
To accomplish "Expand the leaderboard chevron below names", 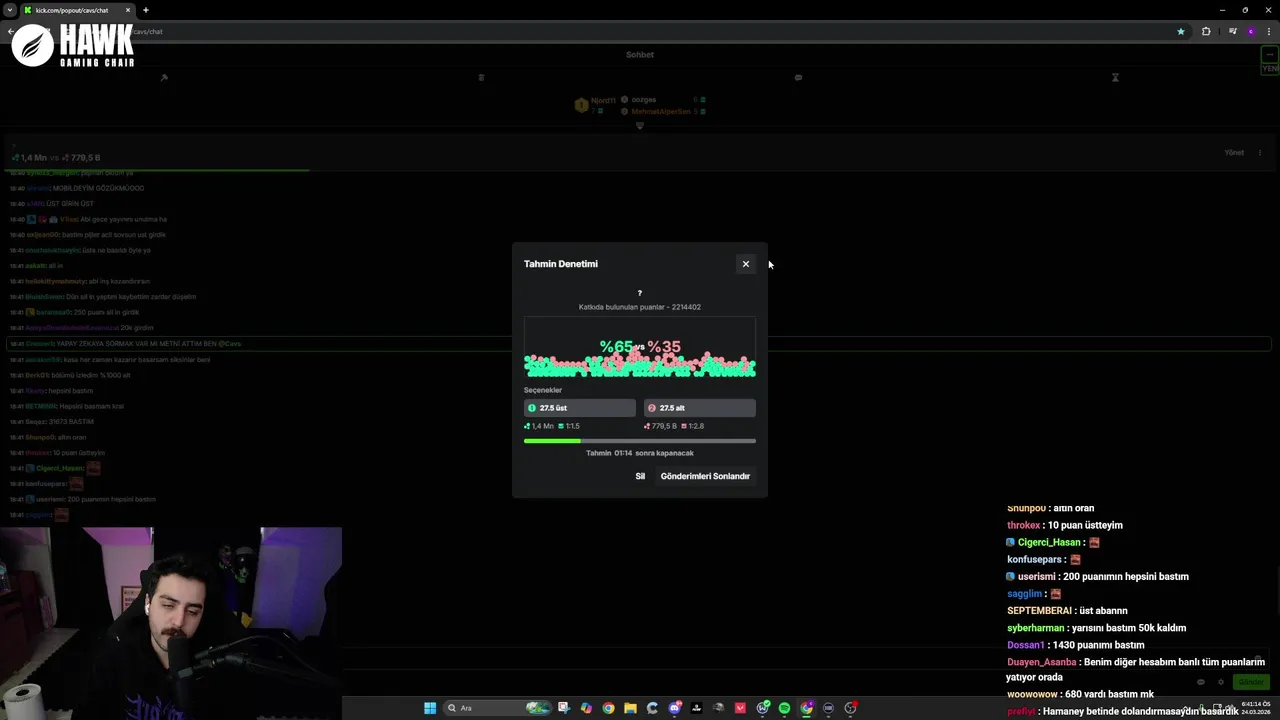I will coord(640,125).
